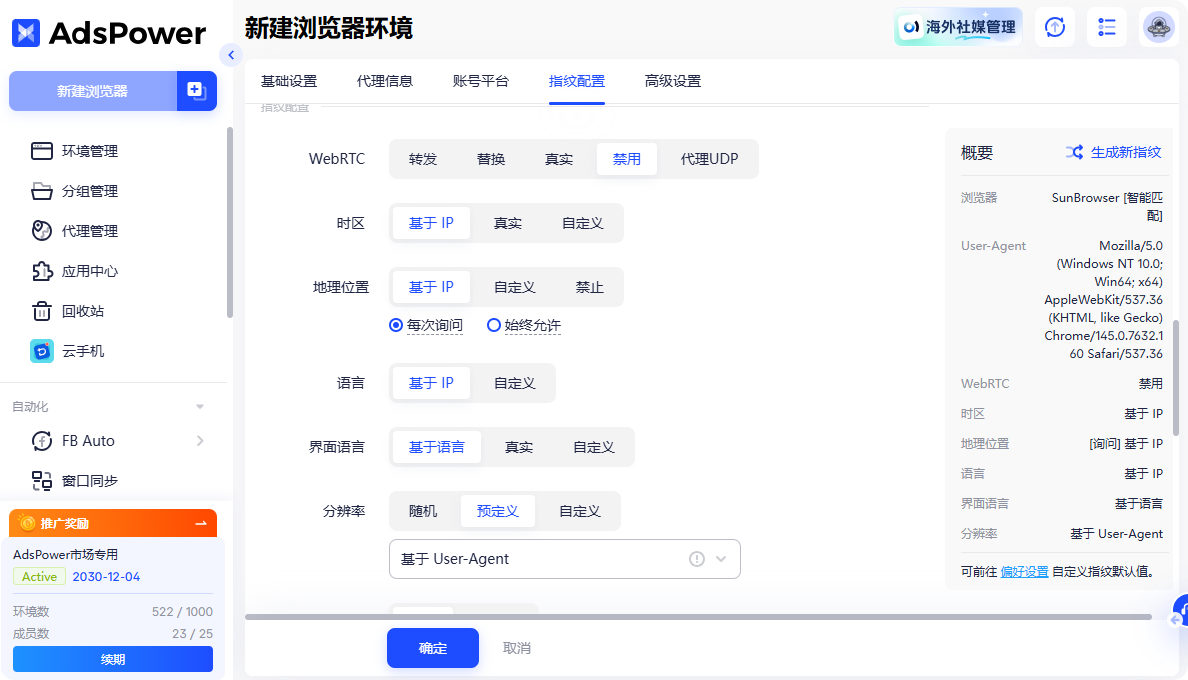The height and width of the screenshot is (680, 1188).
Task: Click the floating support icon on the right edge
Action: tap(1180, 611)
